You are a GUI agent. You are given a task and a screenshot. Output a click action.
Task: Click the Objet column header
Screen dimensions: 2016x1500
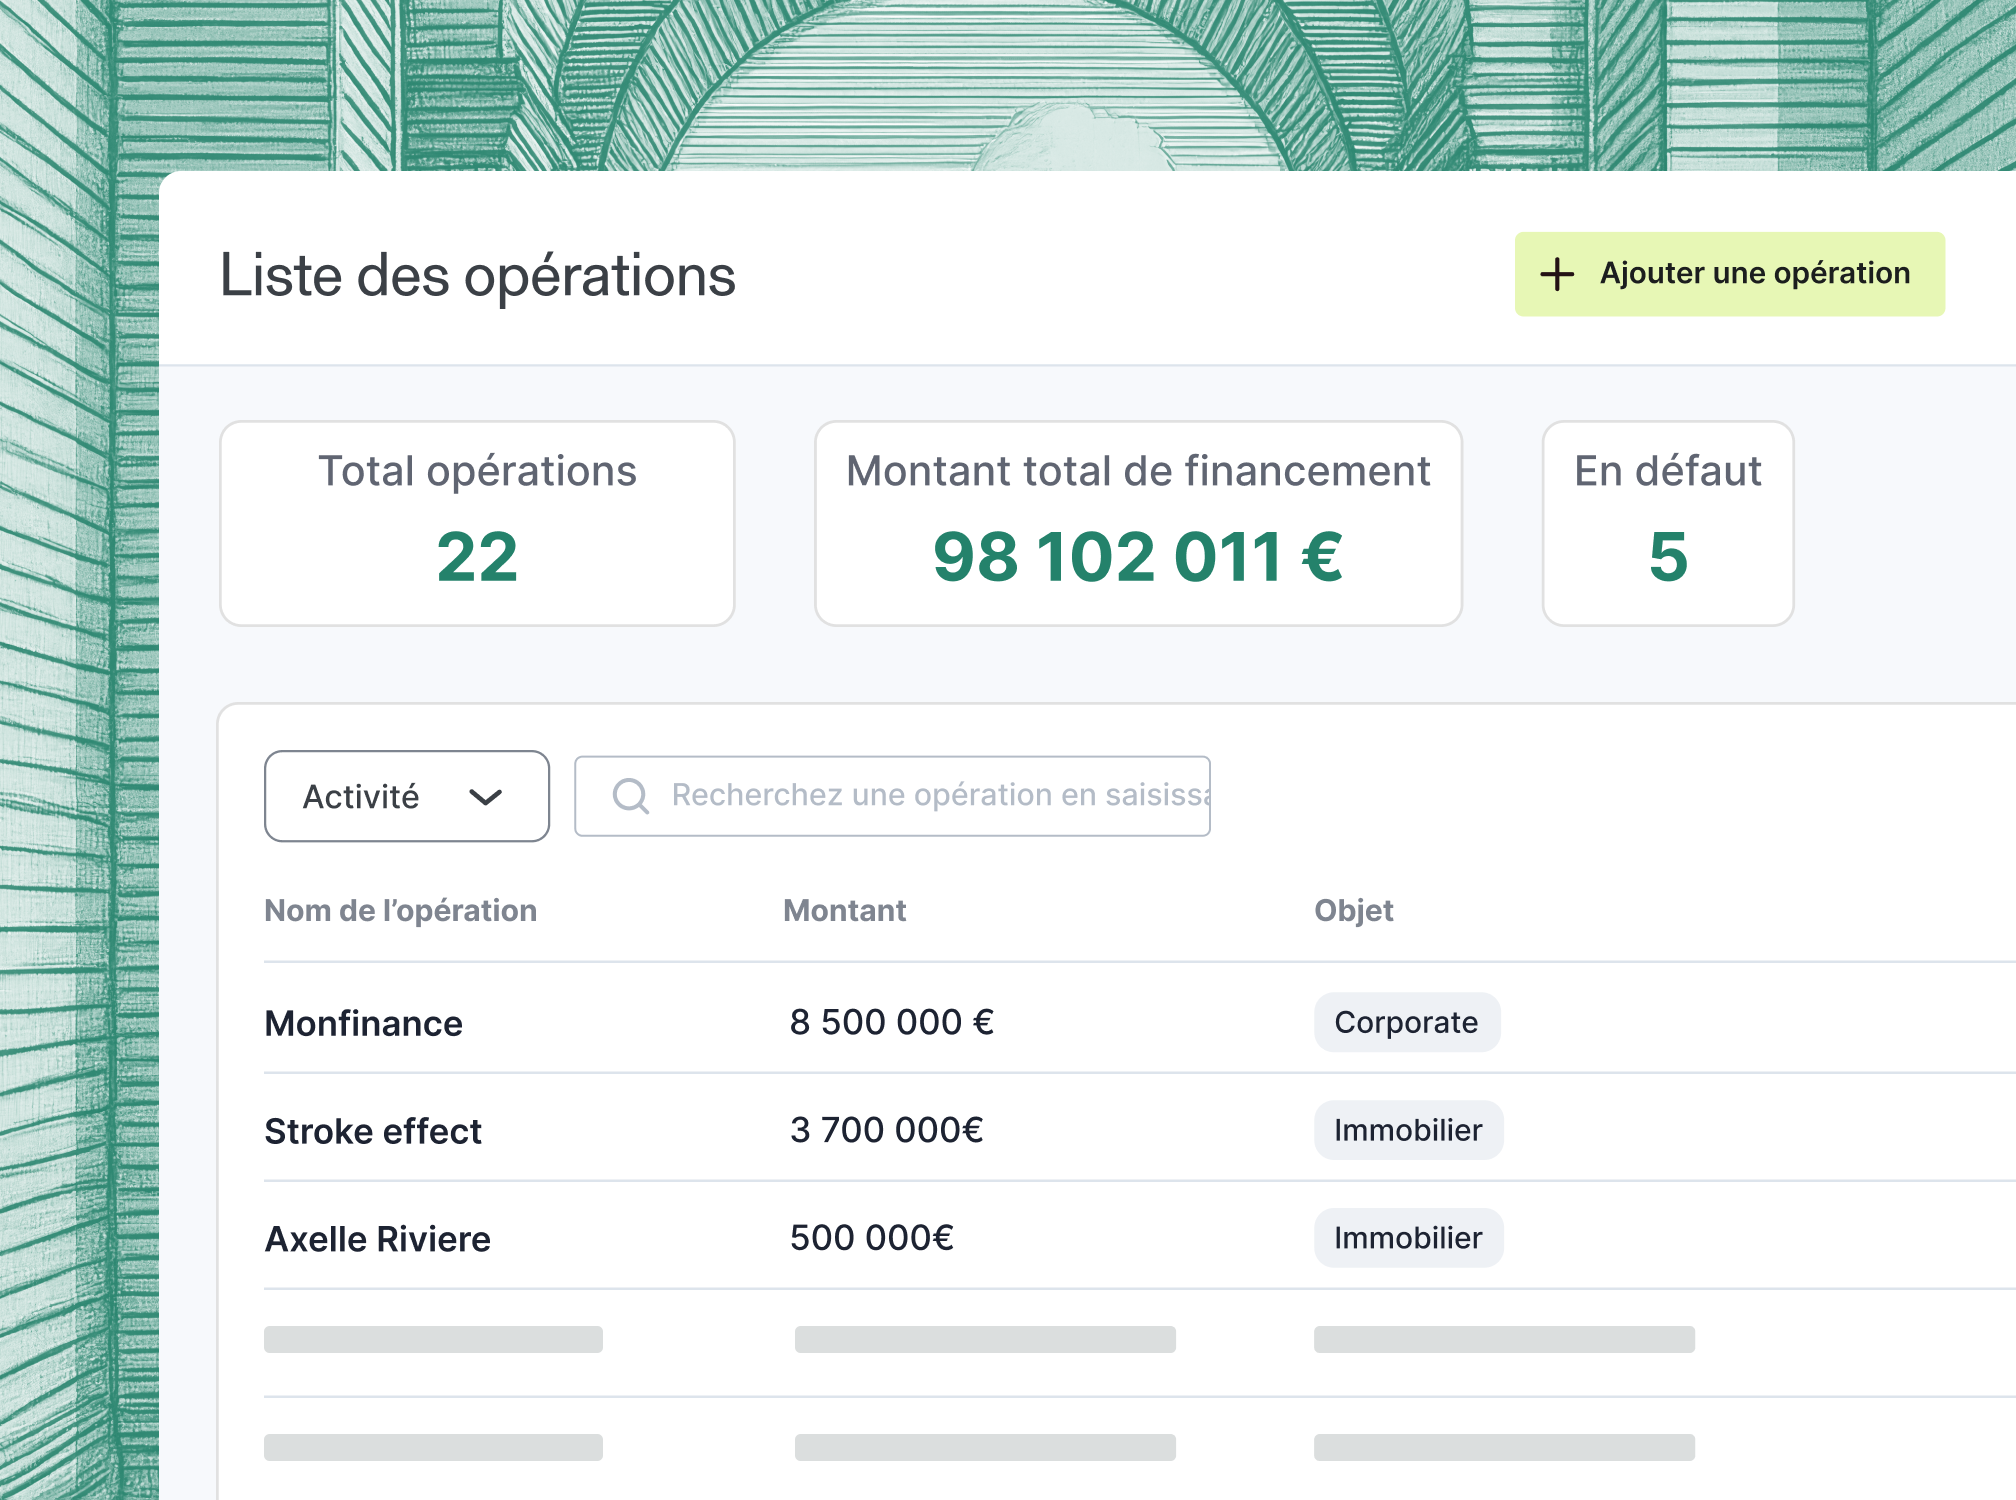pos(1353,910)
